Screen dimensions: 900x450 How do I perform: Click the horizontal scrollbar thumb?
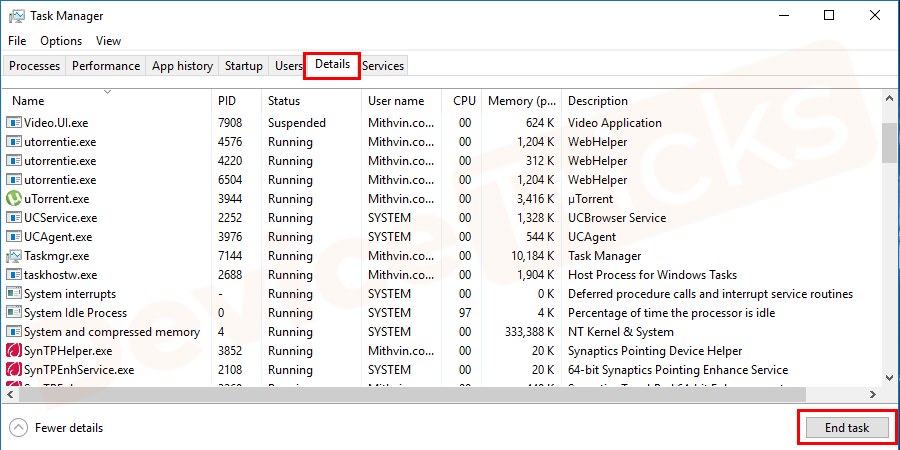coord(413,394)
